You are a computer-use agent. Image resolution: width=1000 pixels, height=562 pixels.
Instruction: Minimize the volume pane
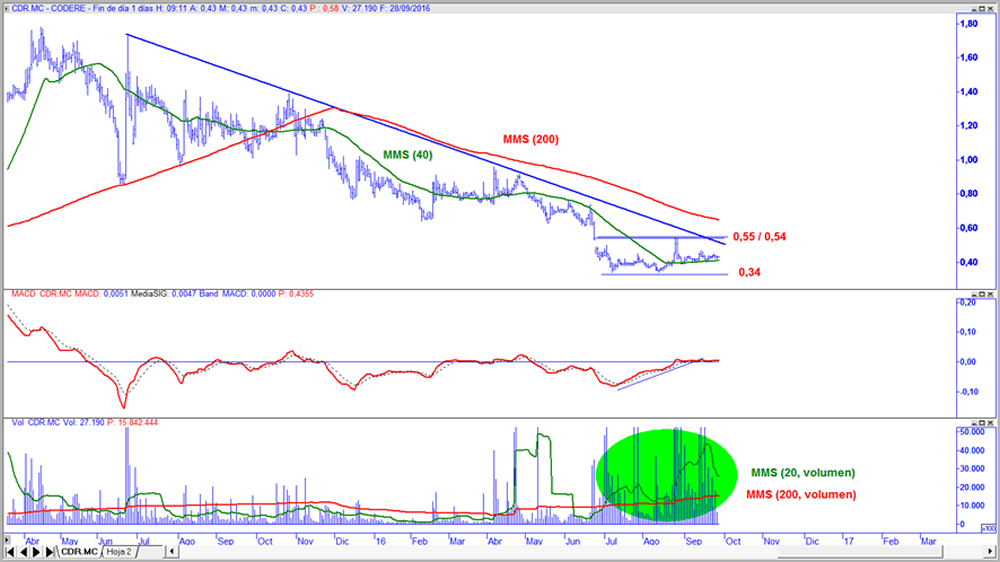tap(974, 422)
